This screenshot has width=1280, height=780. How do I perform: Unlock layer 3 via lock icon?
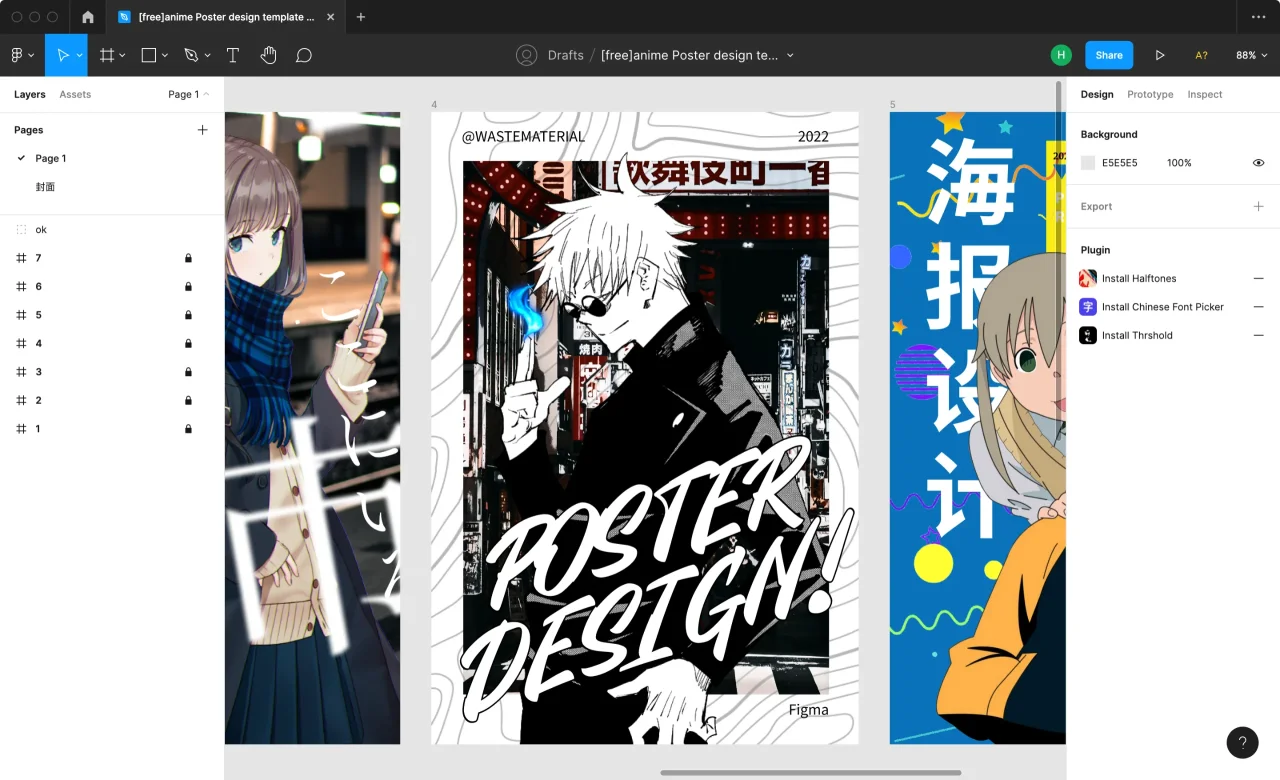(x=188, y=372)
